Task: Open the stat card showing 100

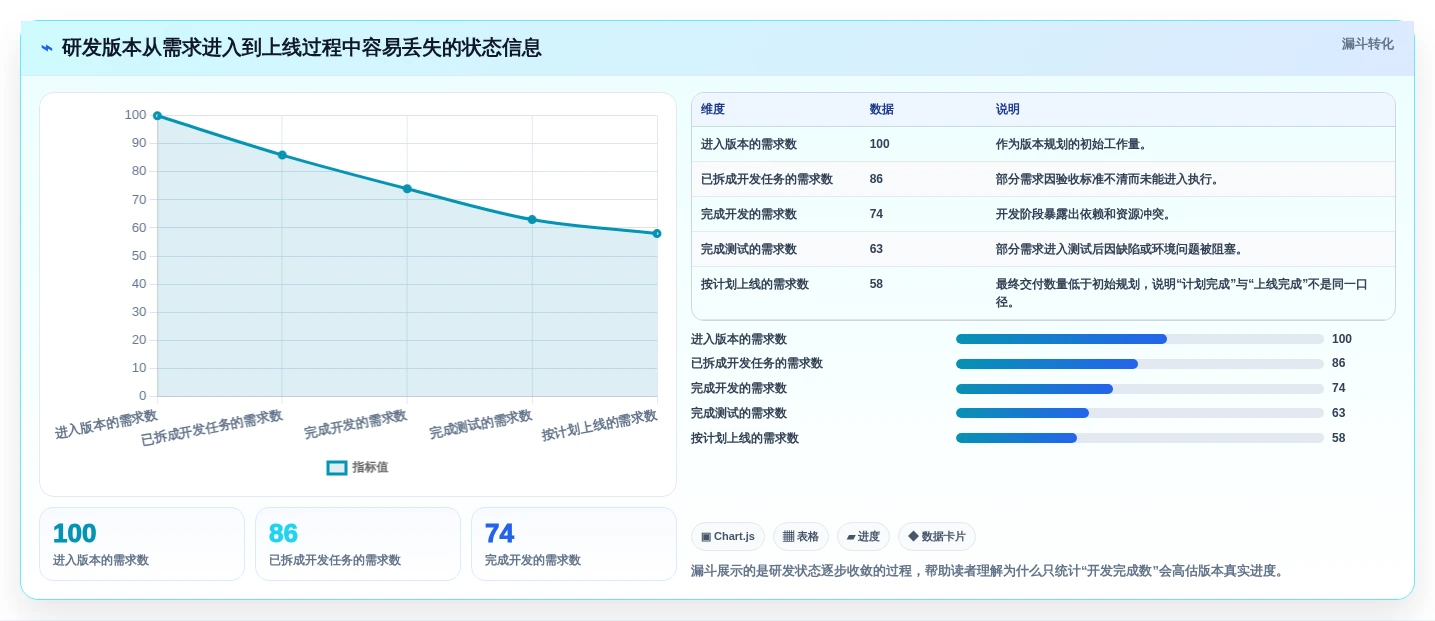Action: [142, 544]
